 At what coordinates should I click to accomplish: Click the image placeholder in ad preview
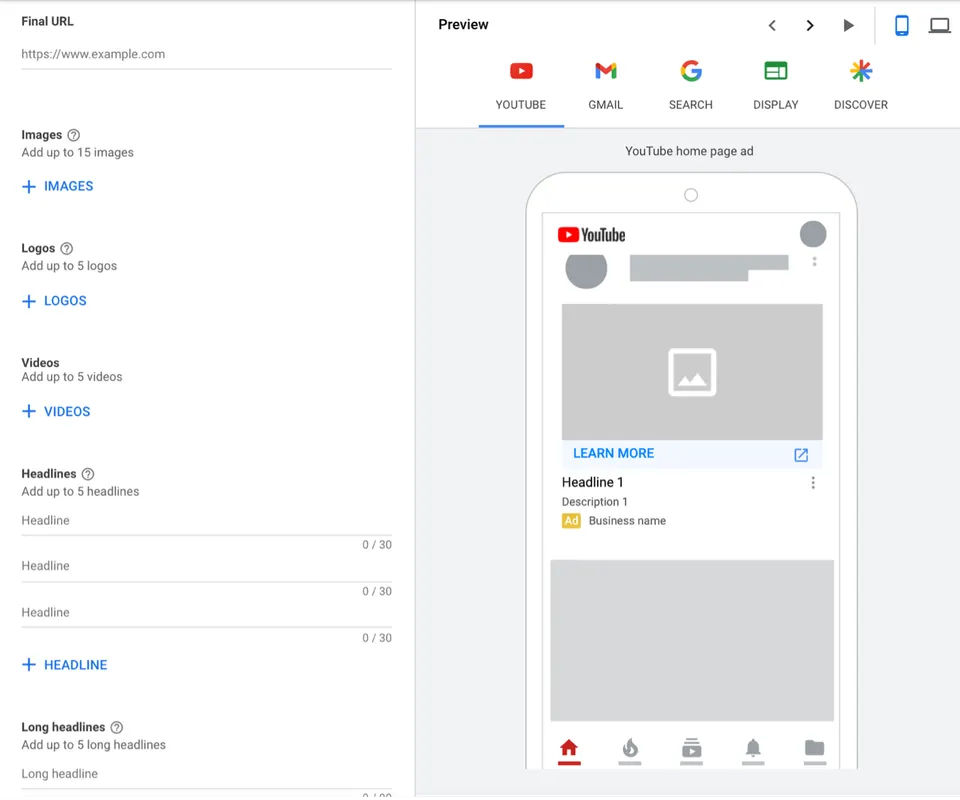coord(692,372)
